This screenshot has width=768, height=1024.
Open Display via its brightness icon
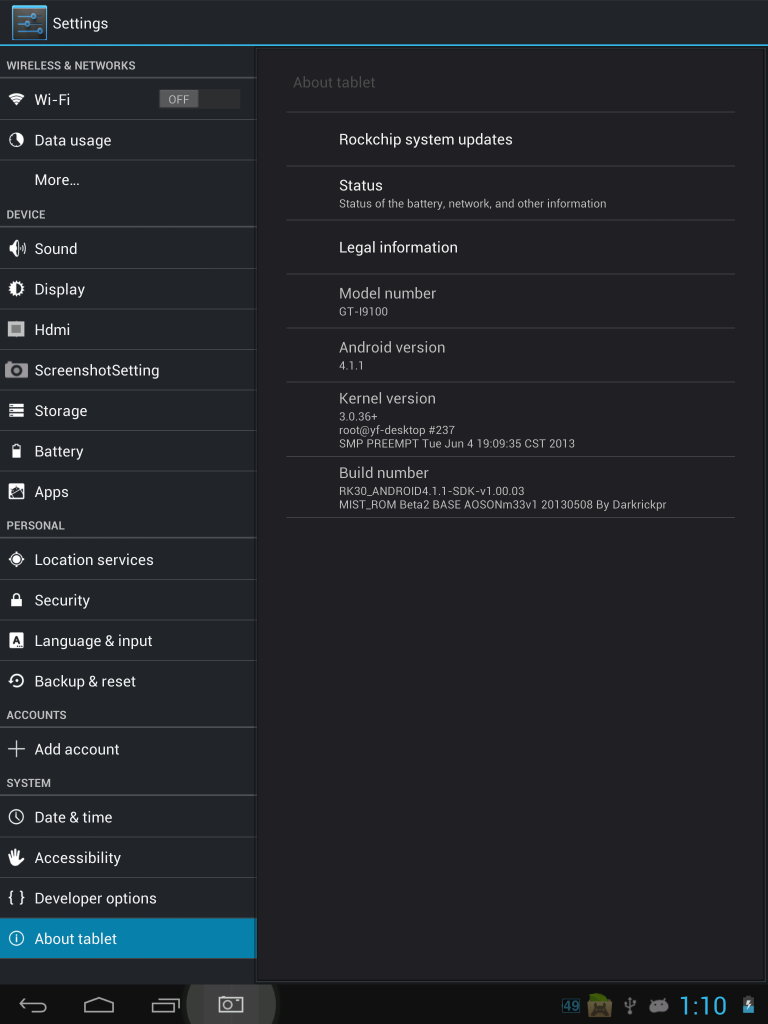coord(16,289)
